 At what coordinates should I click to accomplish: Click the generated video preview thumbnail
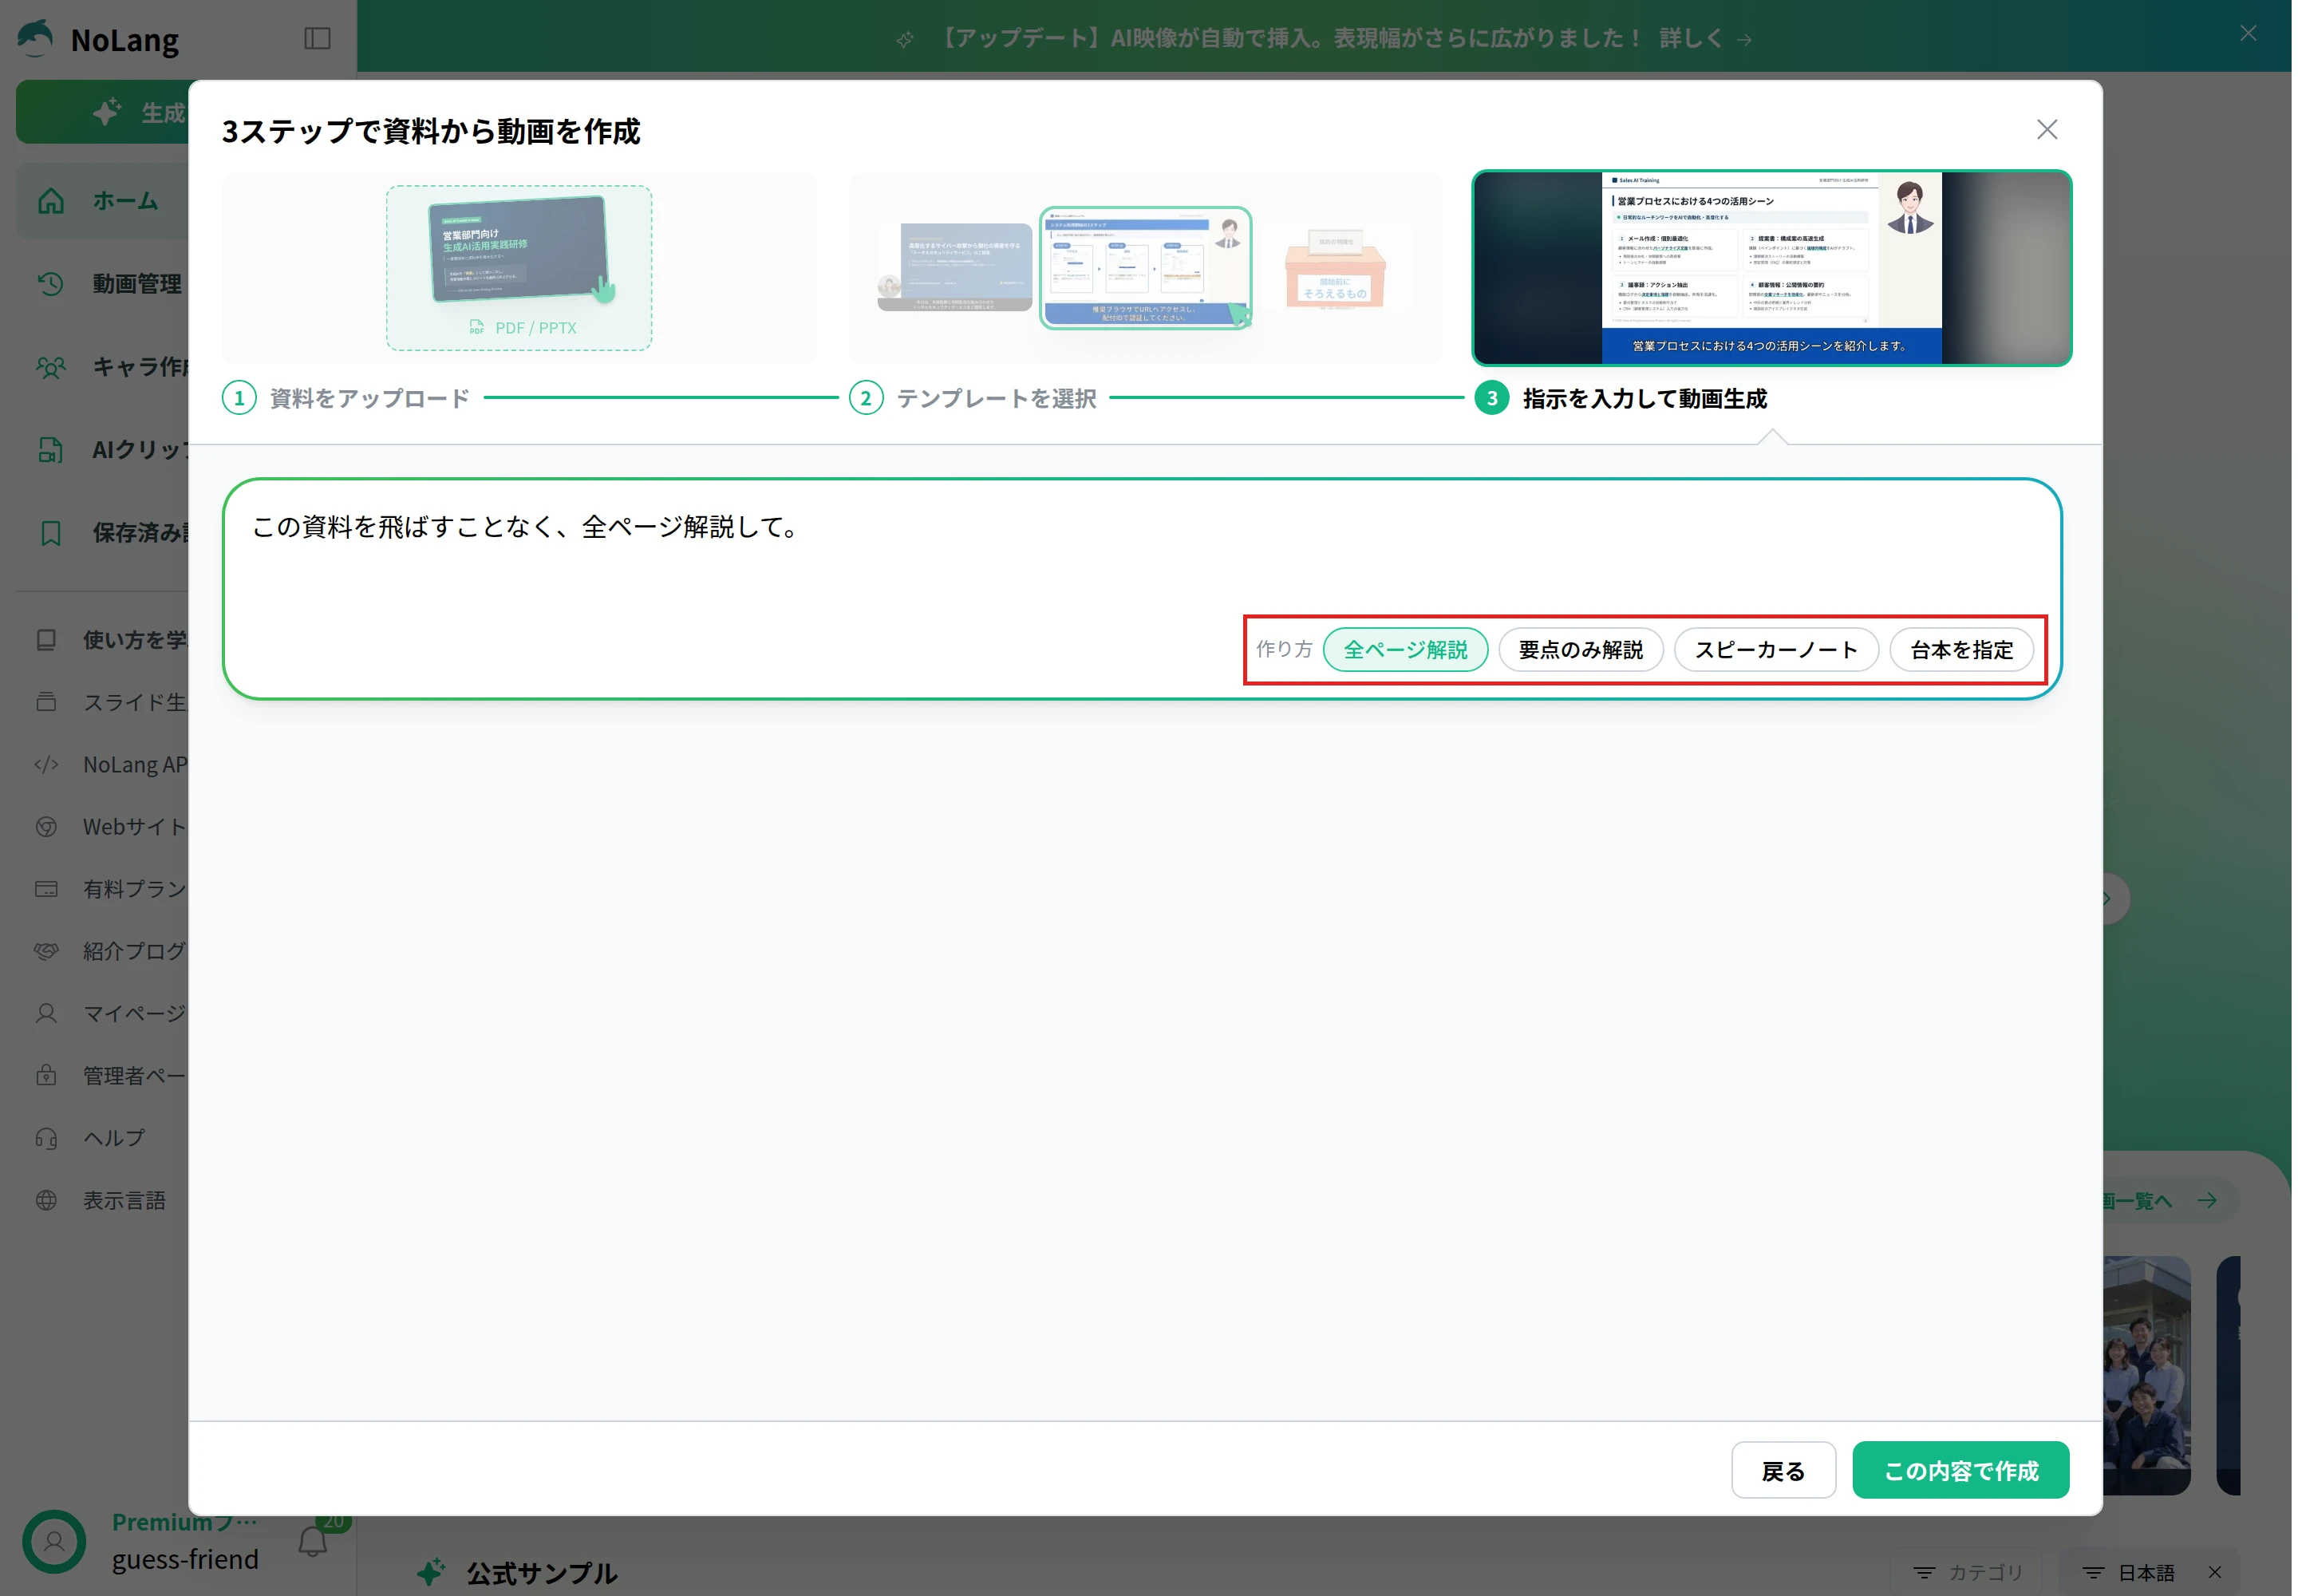[x=1771, y=268]
